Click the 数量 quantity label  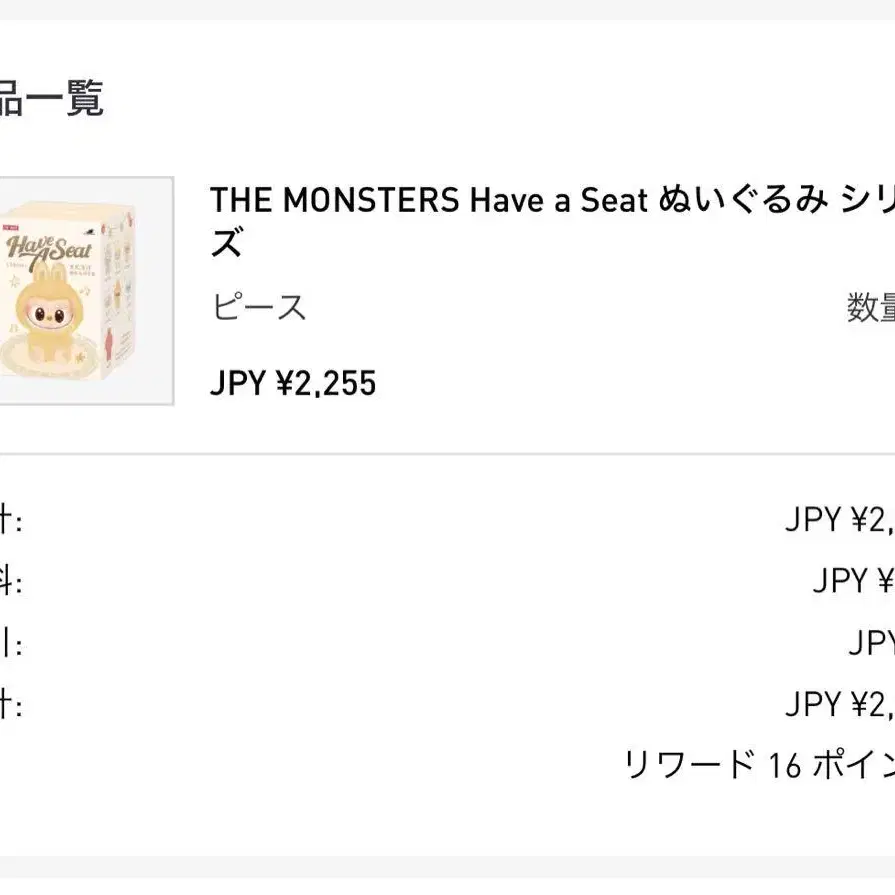click(871, 307)
